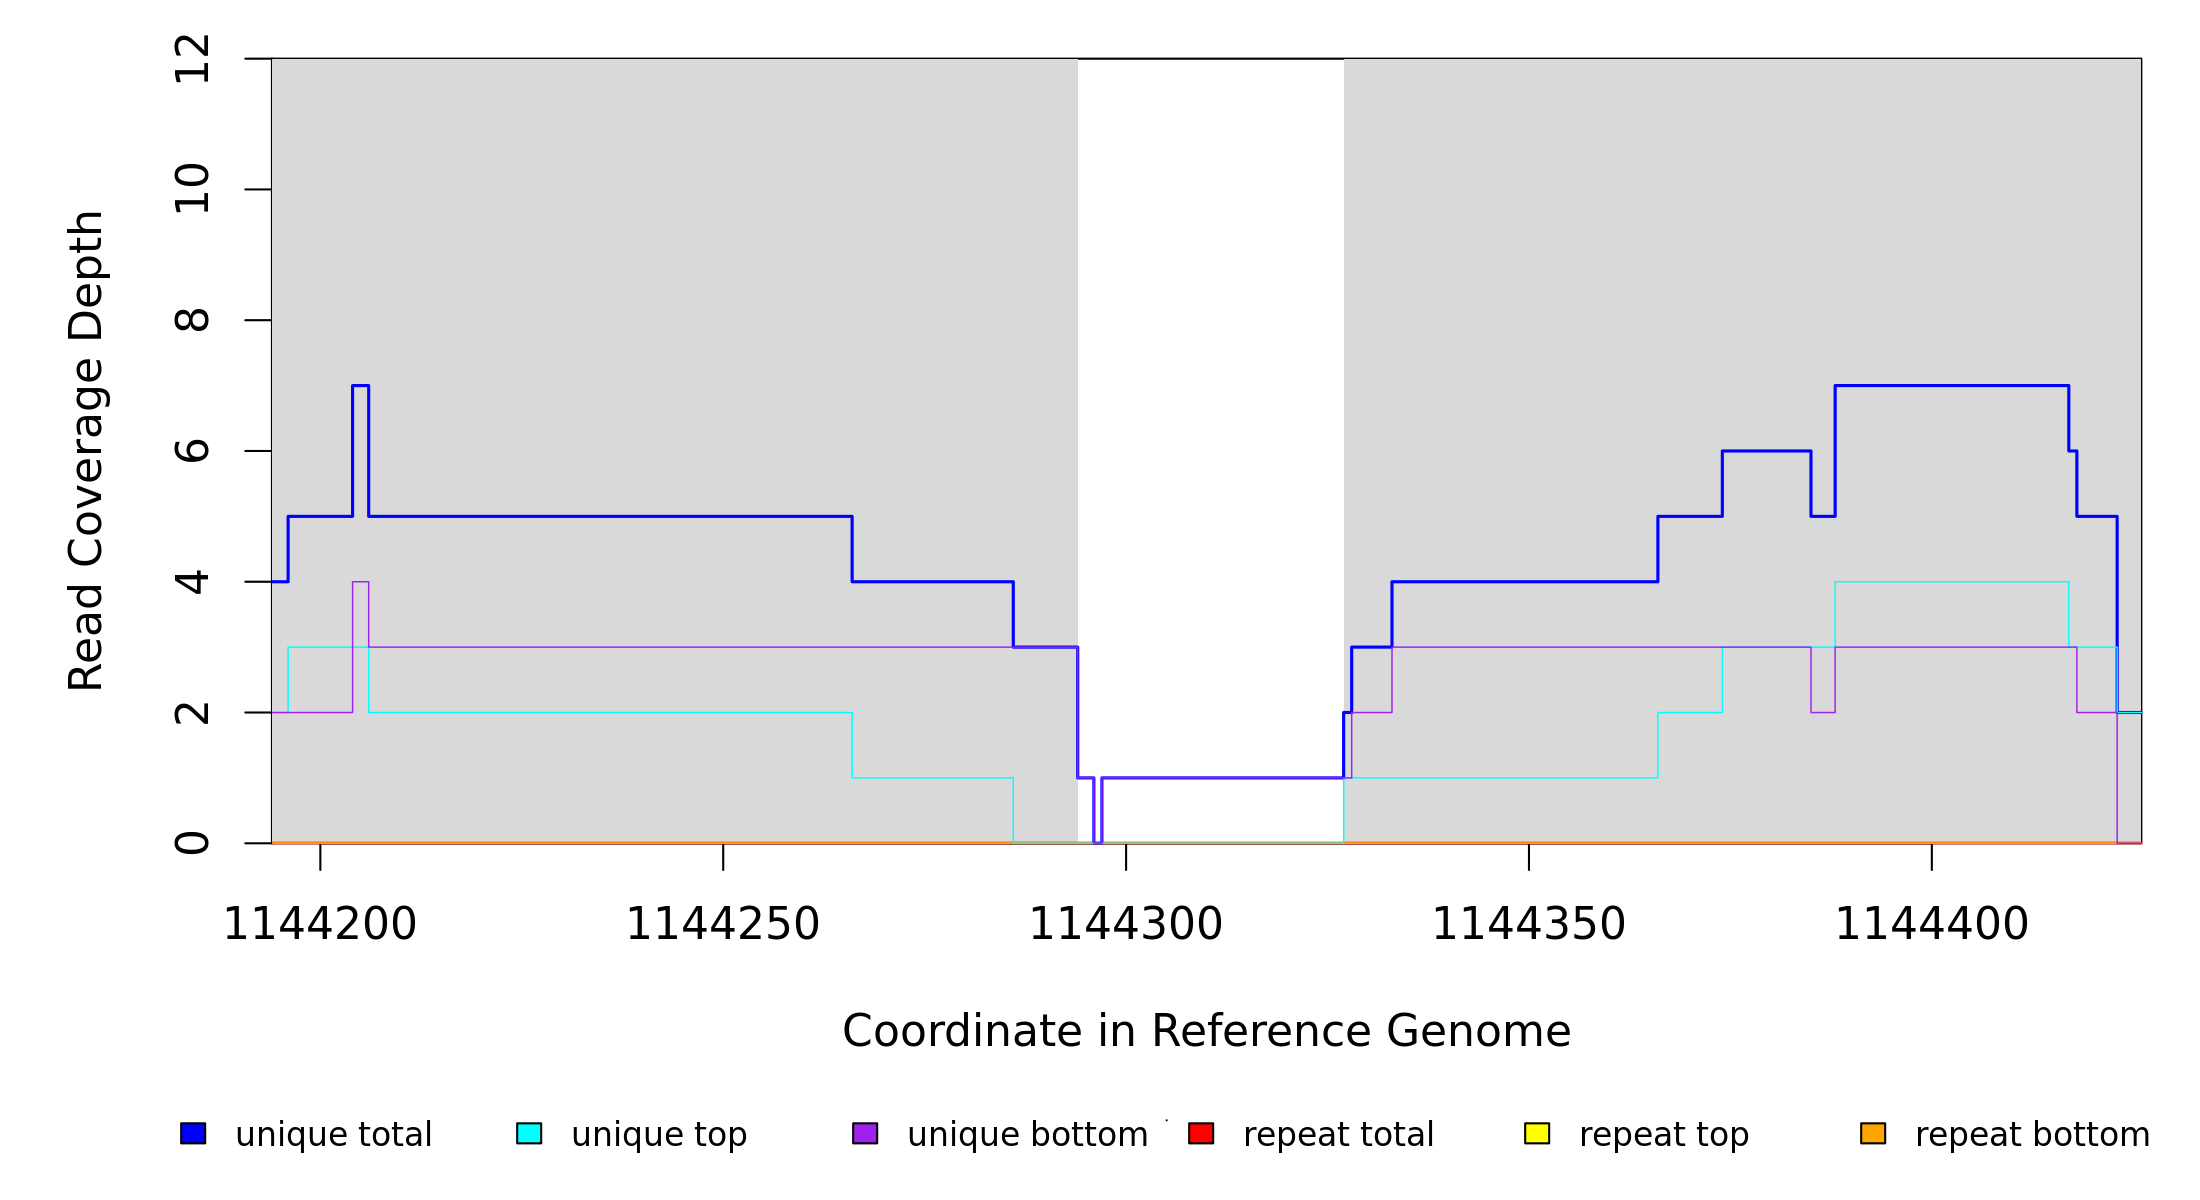Click the "Read Coverage Depth" y-axis title
Viewport: 2200px width, 1200px height.
click(x=86, y=450)
